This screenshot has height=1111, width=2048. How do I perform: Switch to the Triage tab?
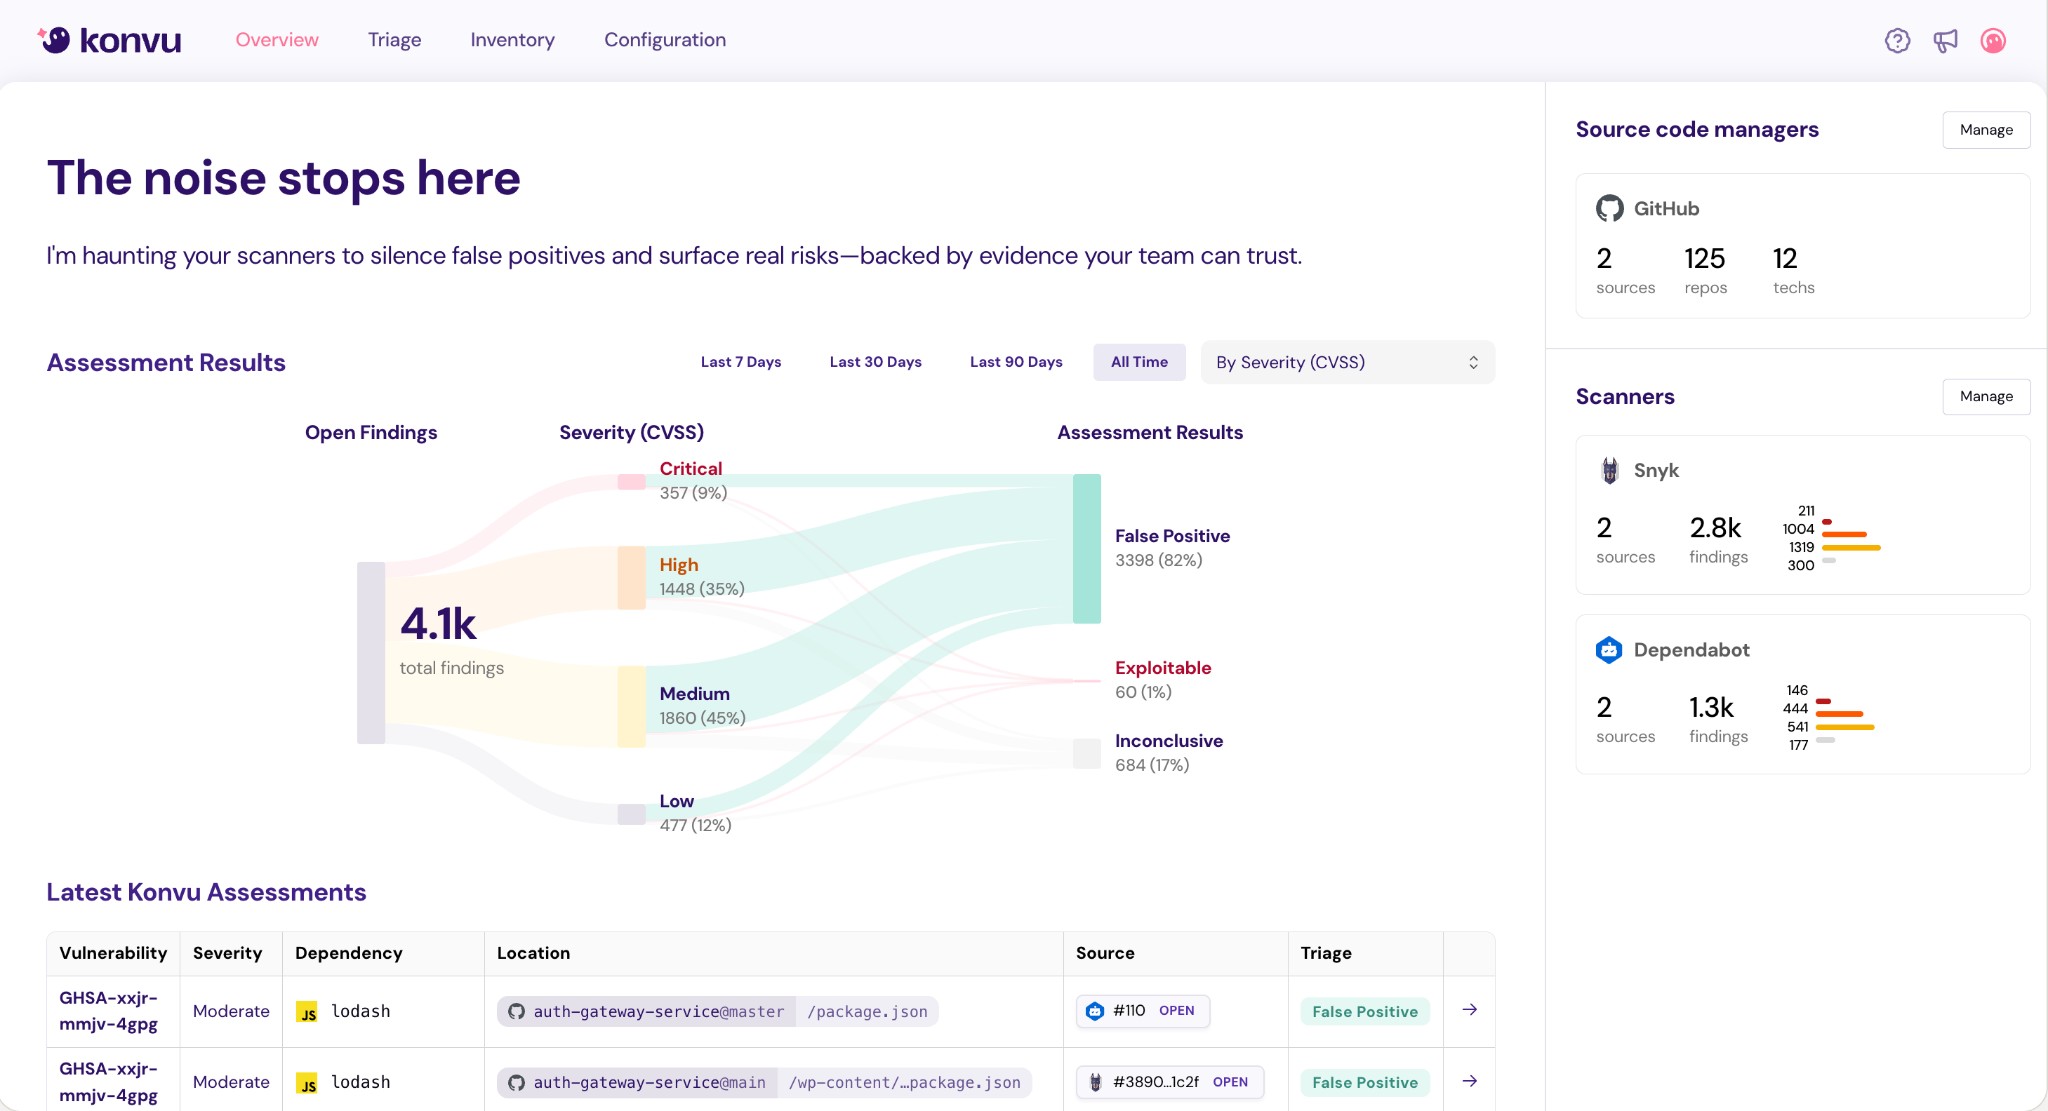pos(394,40)
